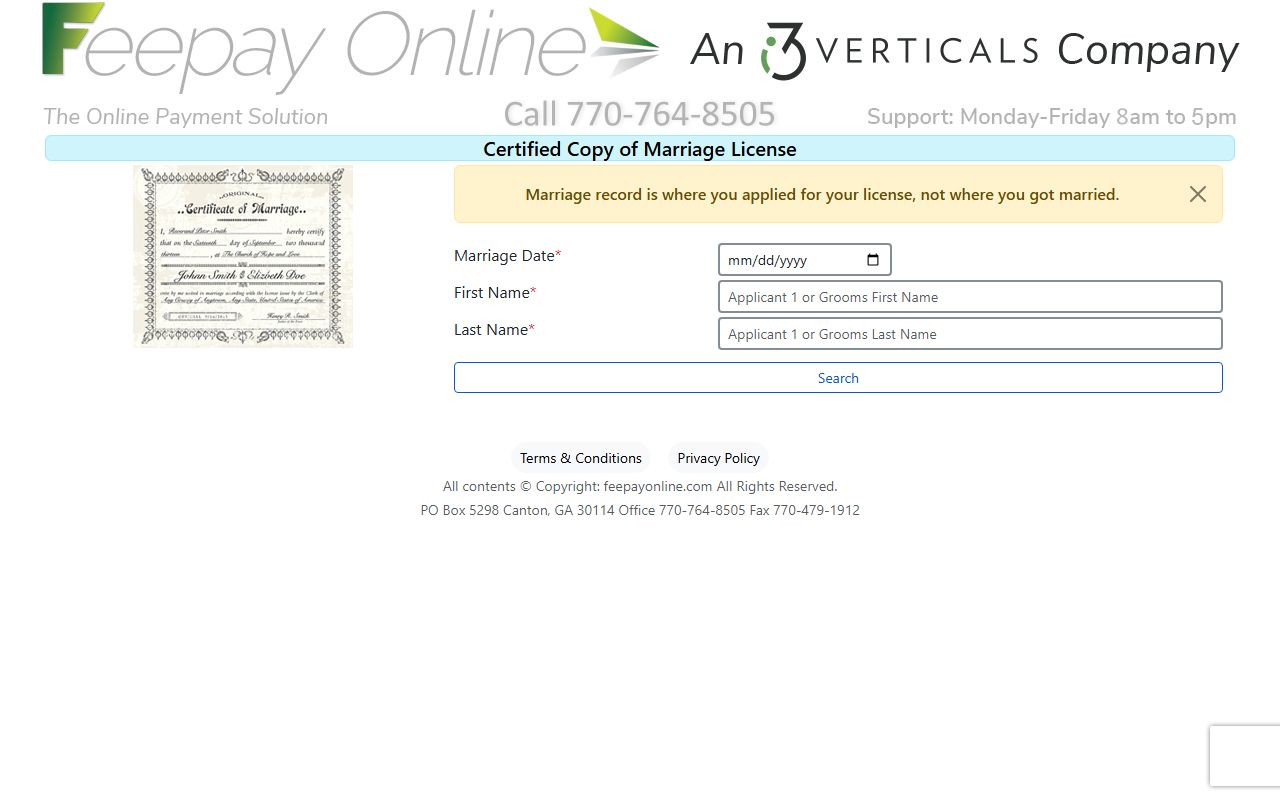Focus the Grooms First Name field

tap(970, 297)
